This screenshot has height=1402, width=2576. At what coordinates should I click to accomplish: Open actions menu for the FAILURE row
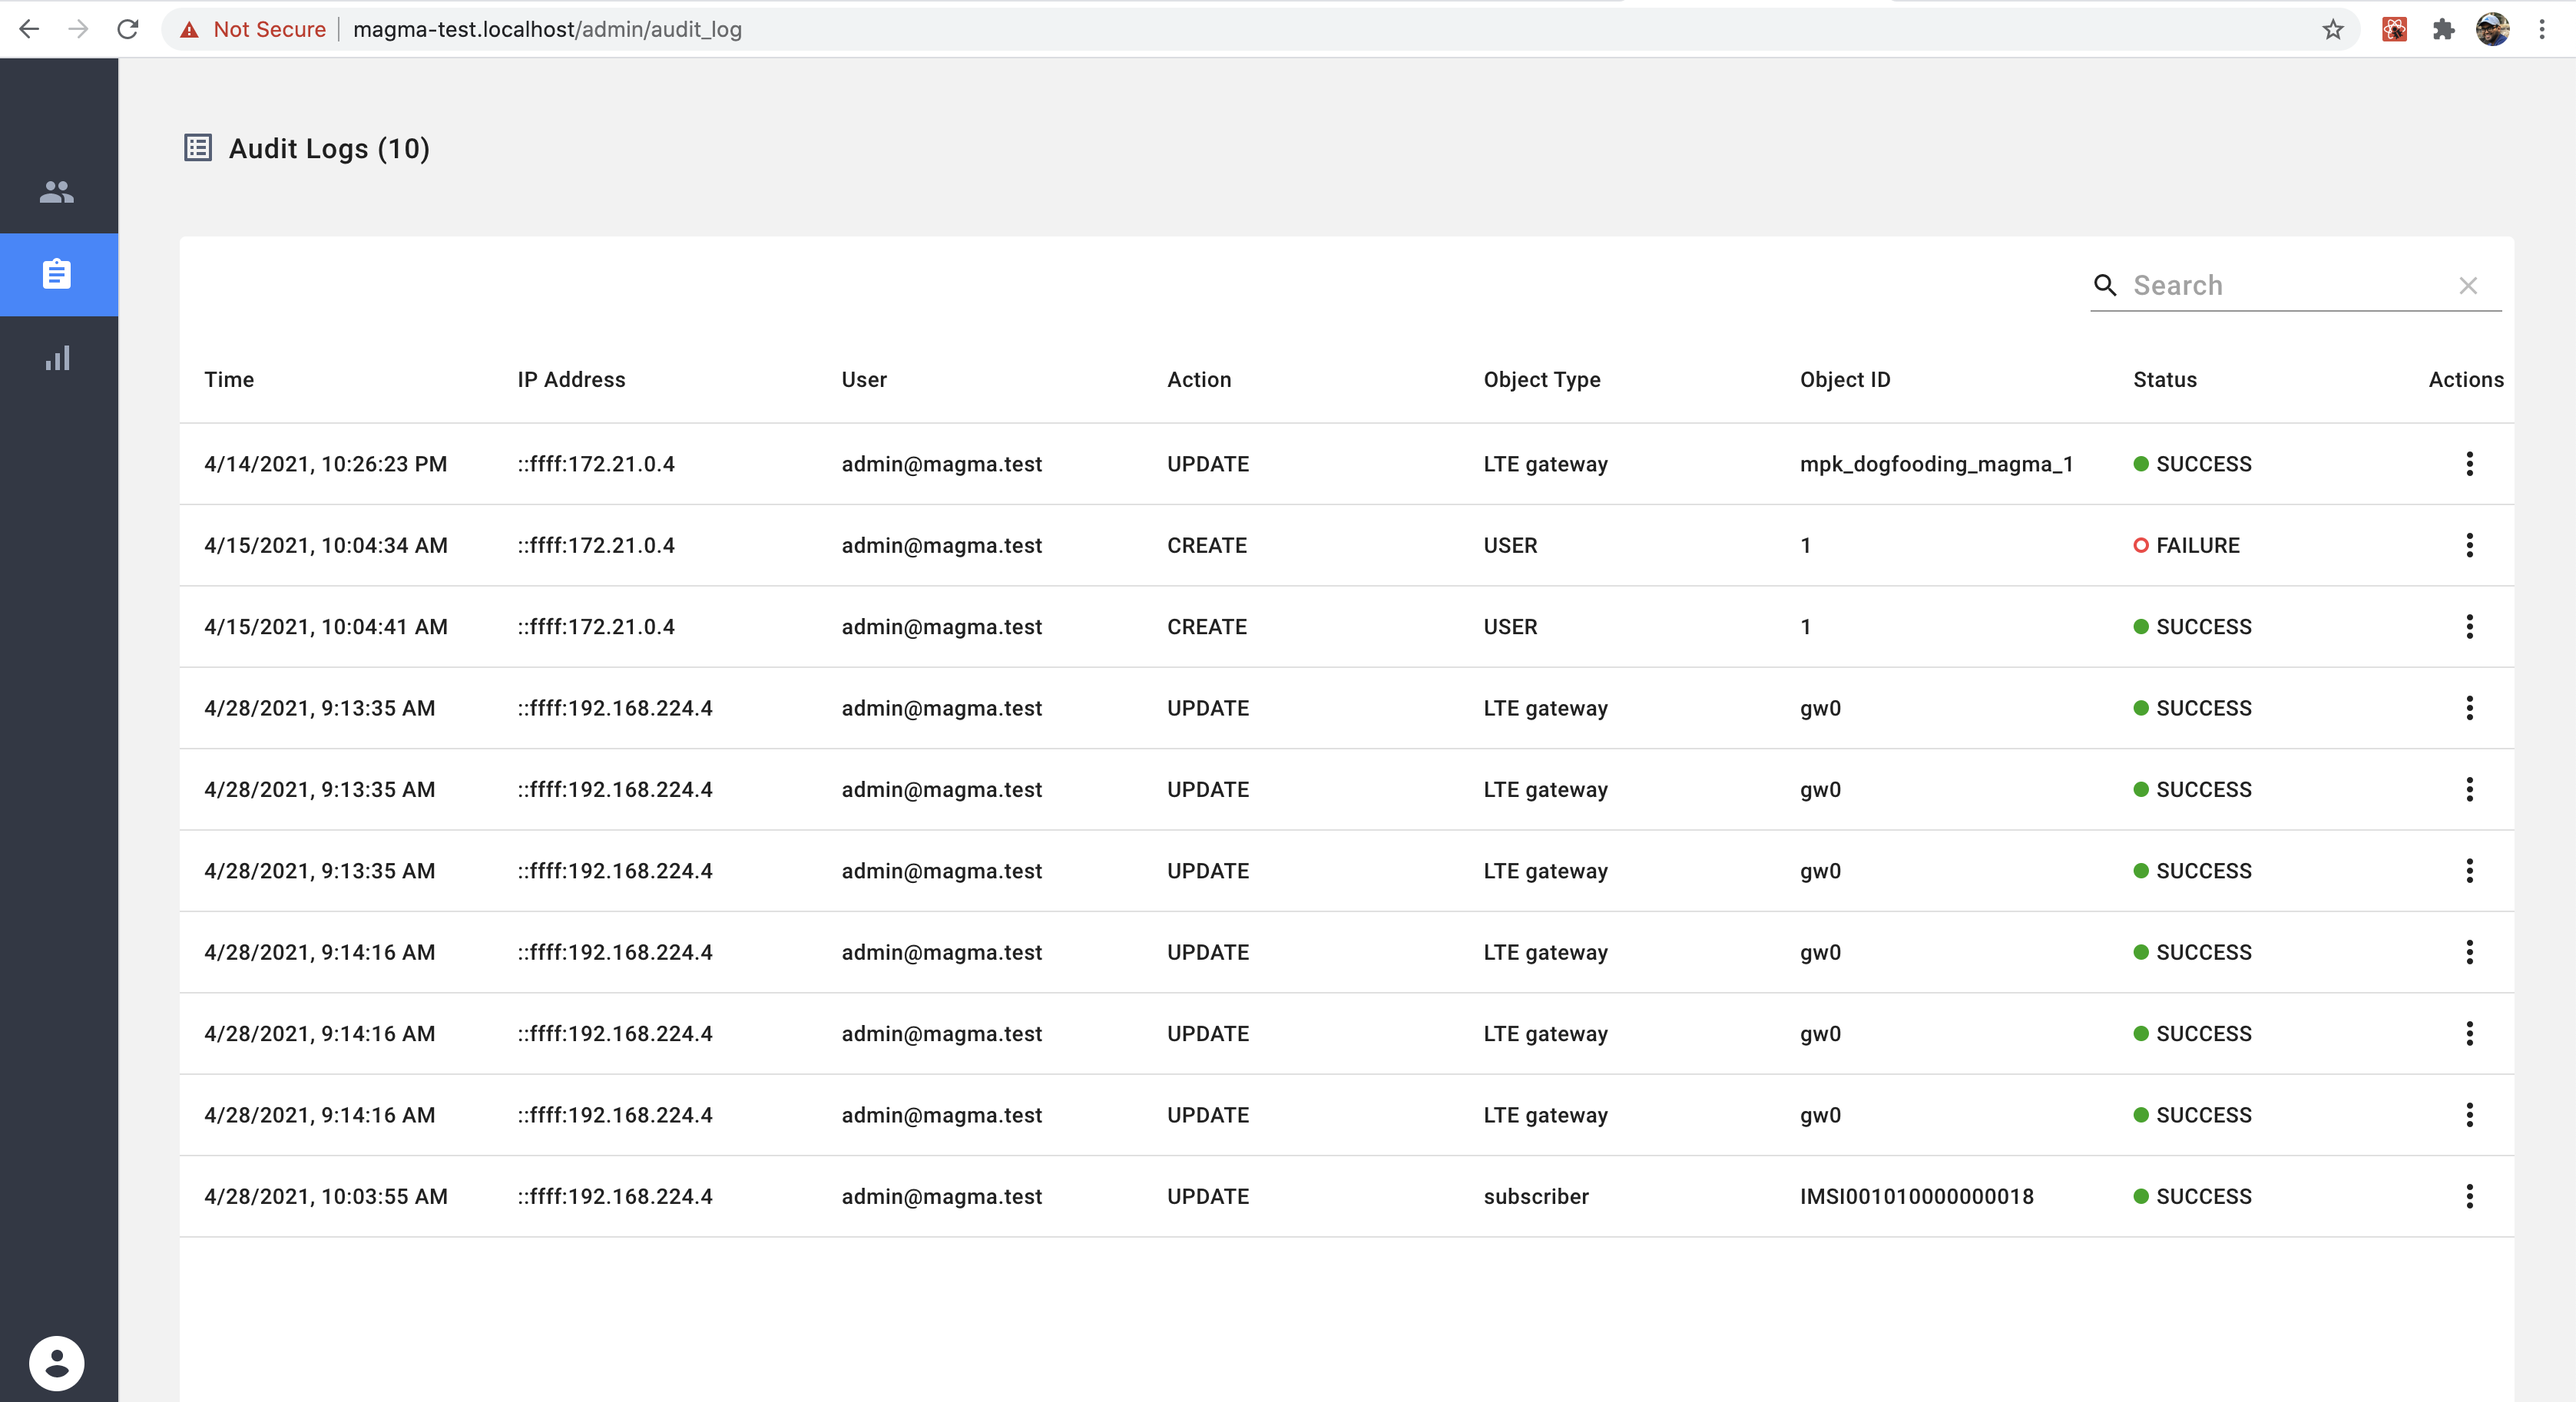coord(2471,545)
